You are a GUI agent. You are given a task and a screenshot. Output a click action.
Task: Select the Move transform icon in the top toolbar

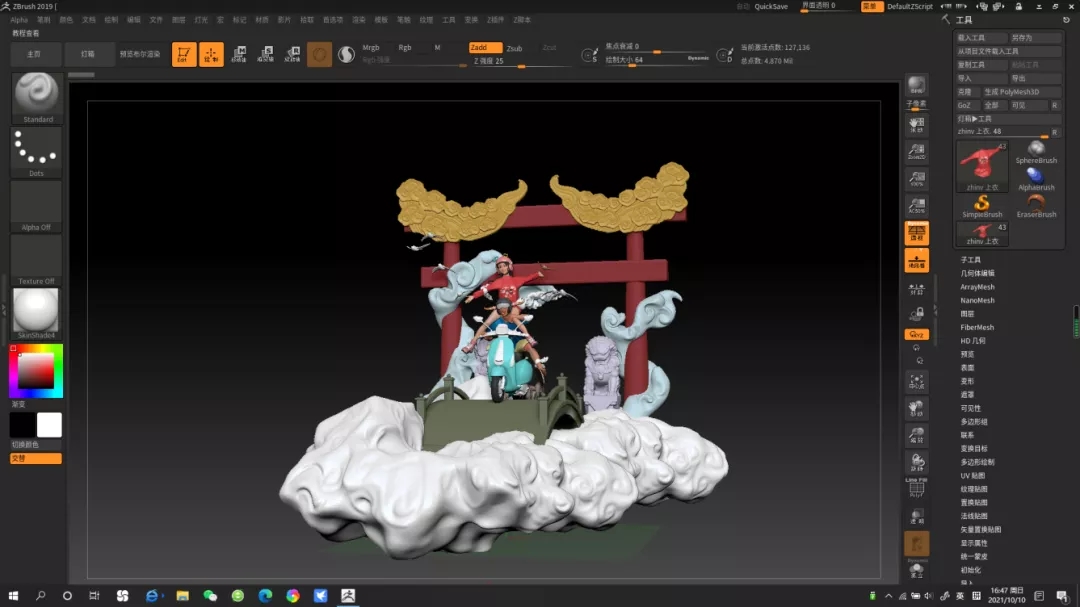point(238,54)
